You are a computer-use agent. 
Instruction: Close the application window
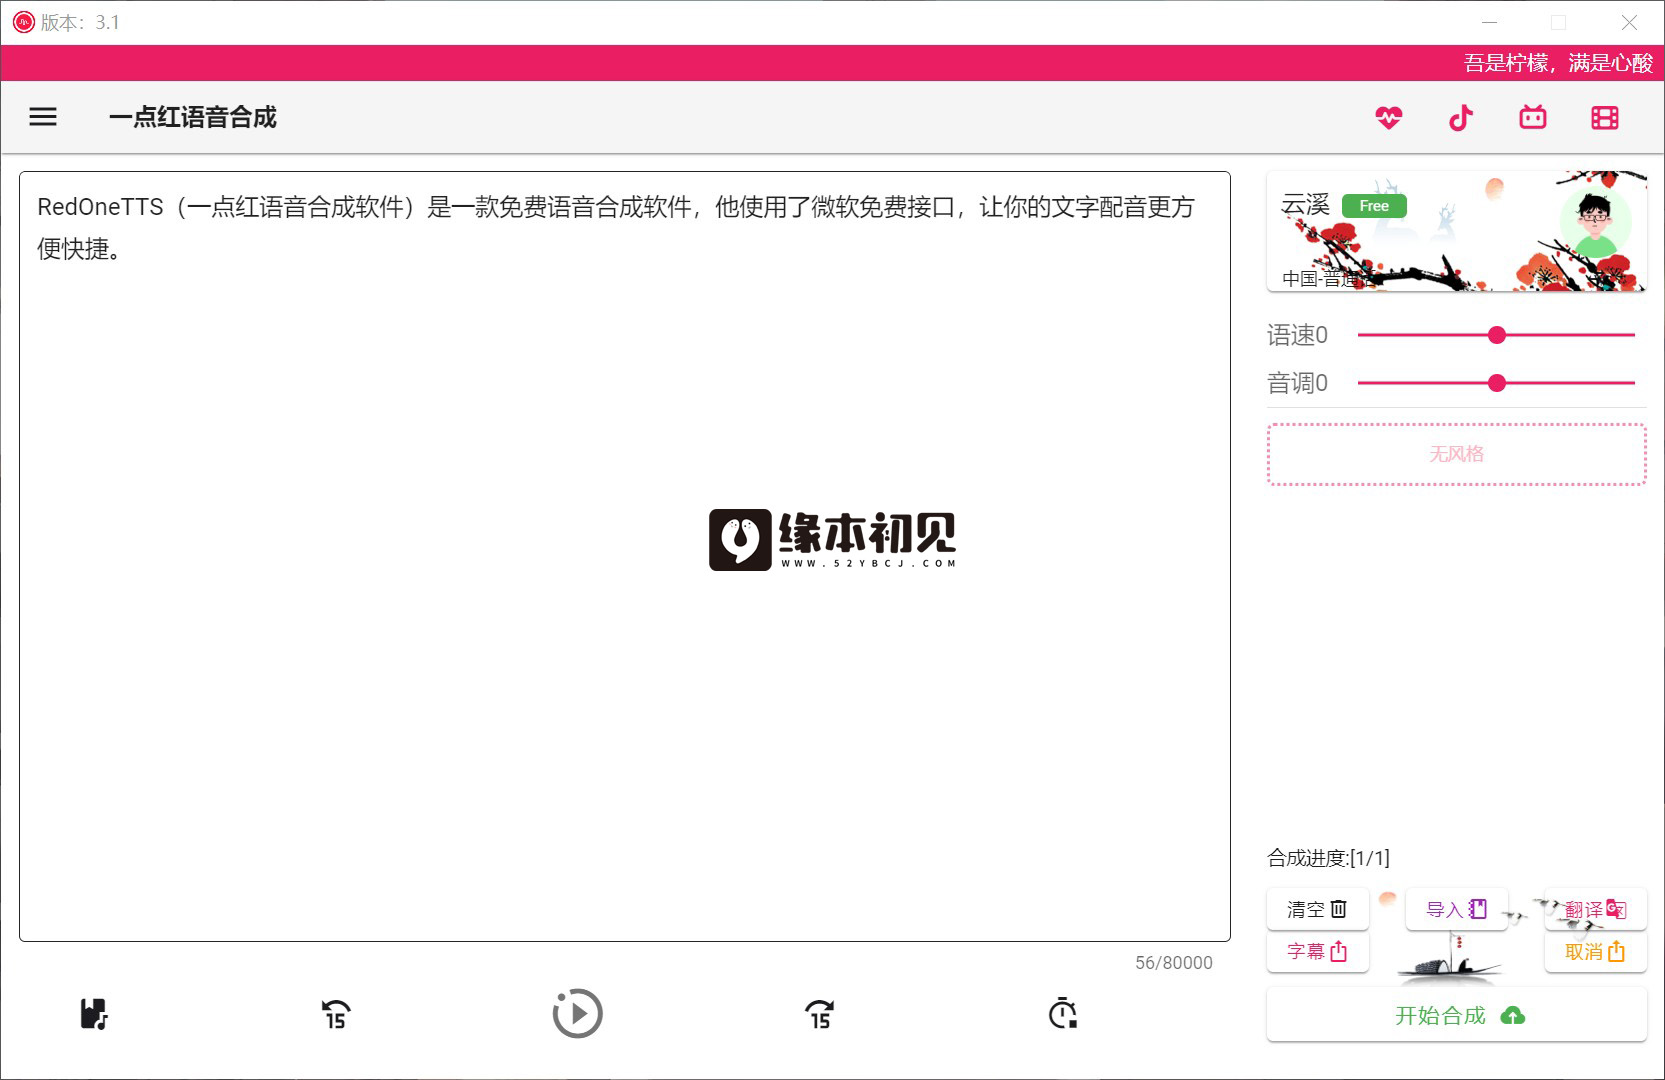(x=1629, y=22)
